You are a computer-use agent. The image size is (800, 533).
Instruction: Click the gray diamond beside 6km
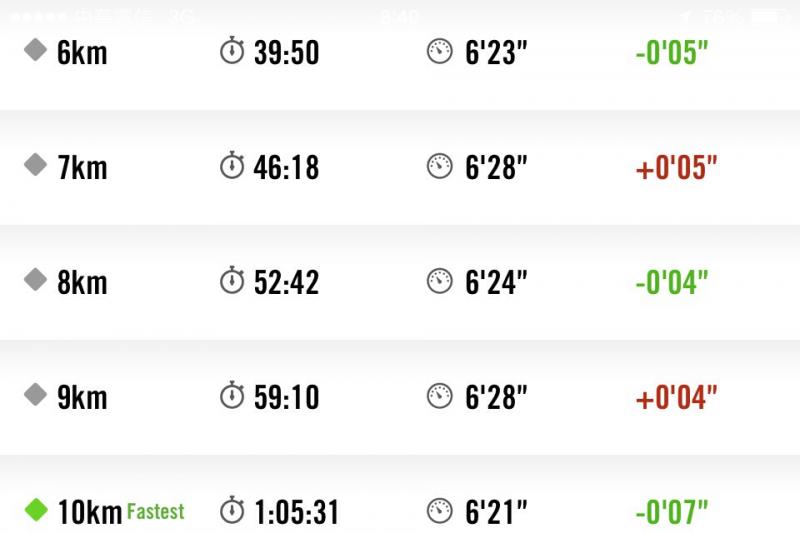(x=36, y=50)
